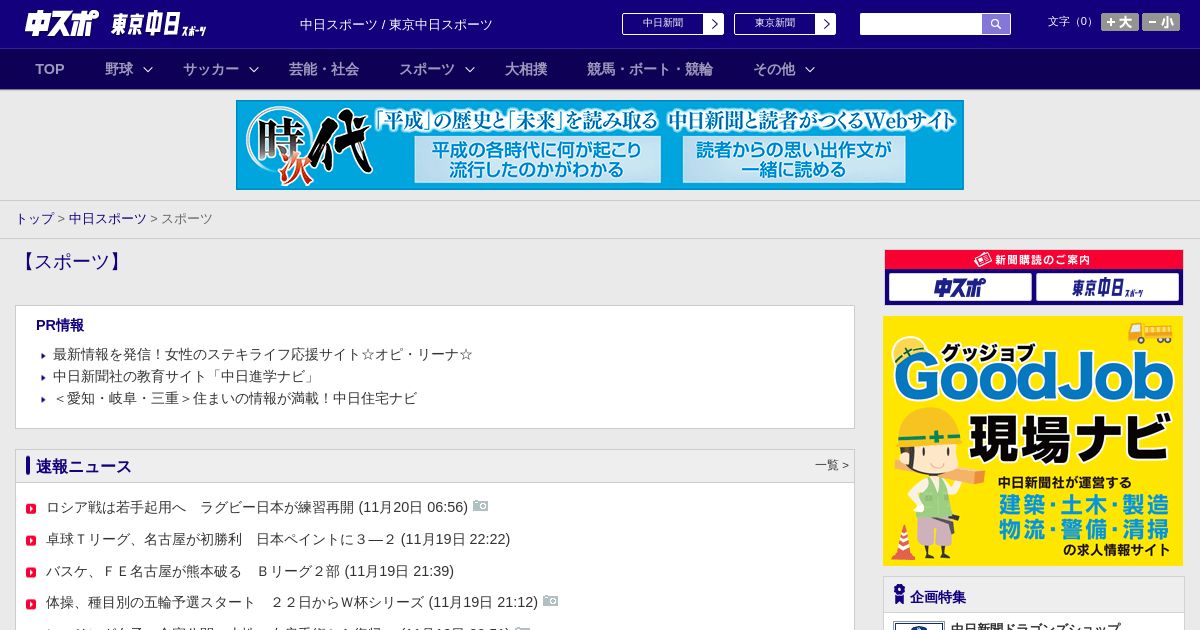Screen dimensions: 1200x630
Task: Open the ロシア戦は若手起用へ rugby article
Action: (257, 507)
